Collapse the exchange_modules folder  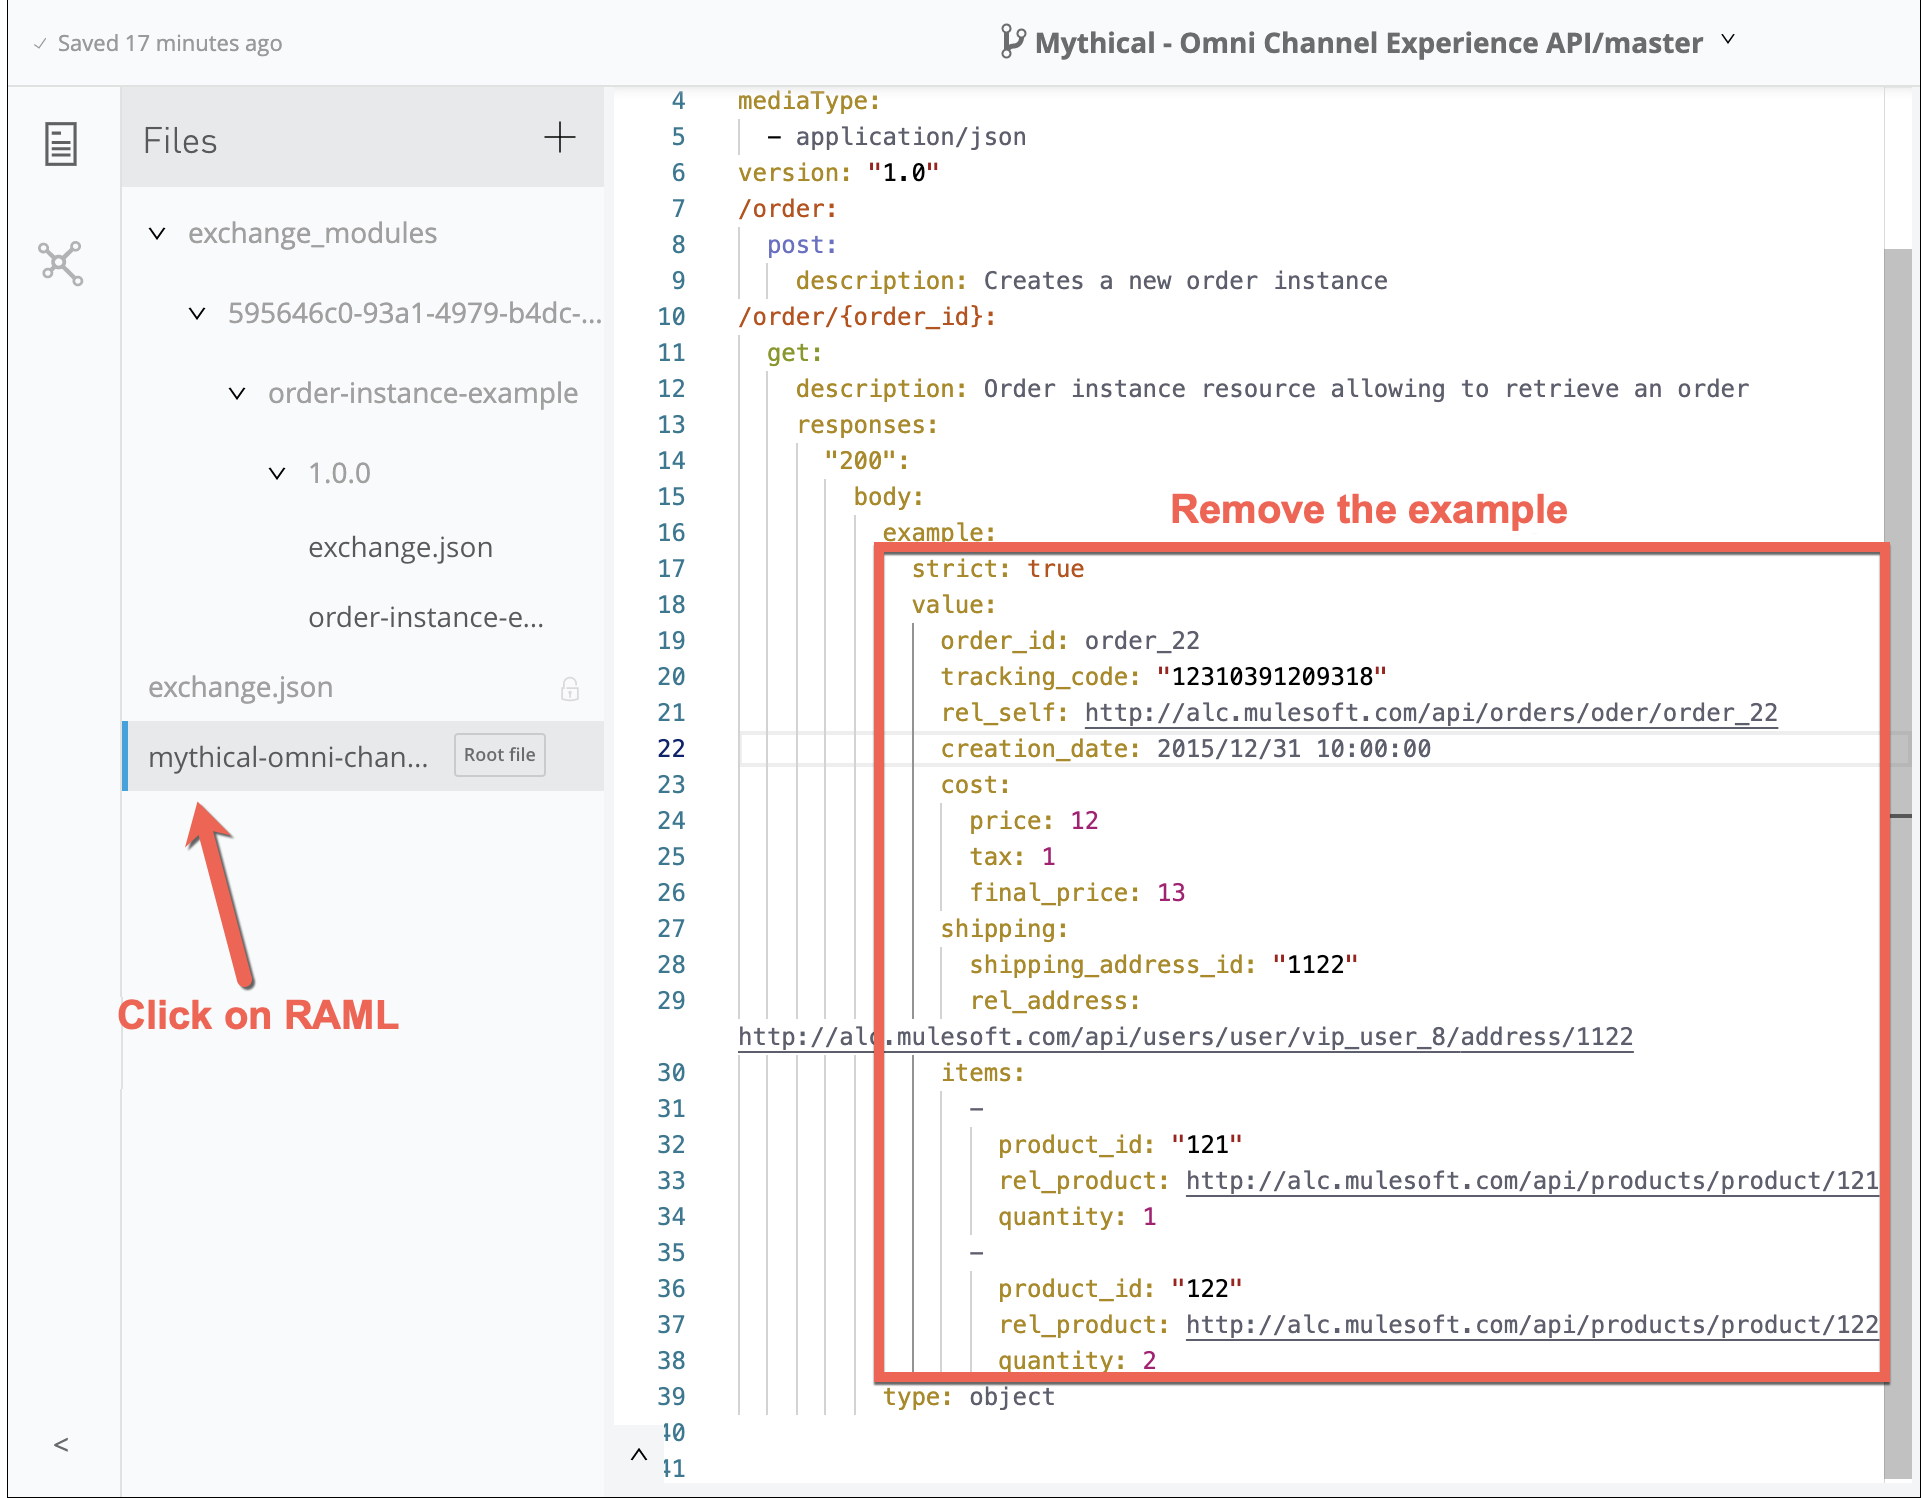coord(157,233)
